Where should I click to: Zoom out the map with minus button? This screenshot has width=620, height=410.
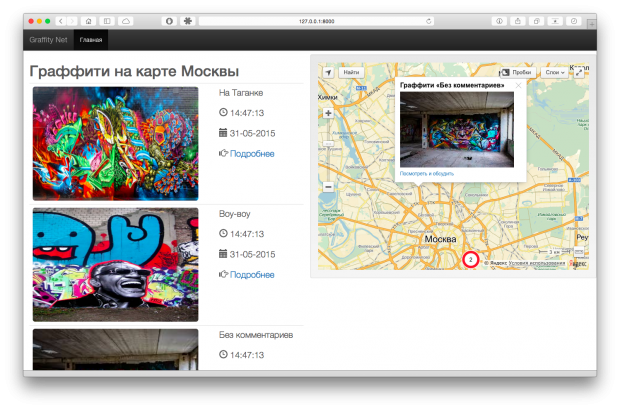pyautogui.click(x=328, y=186)
